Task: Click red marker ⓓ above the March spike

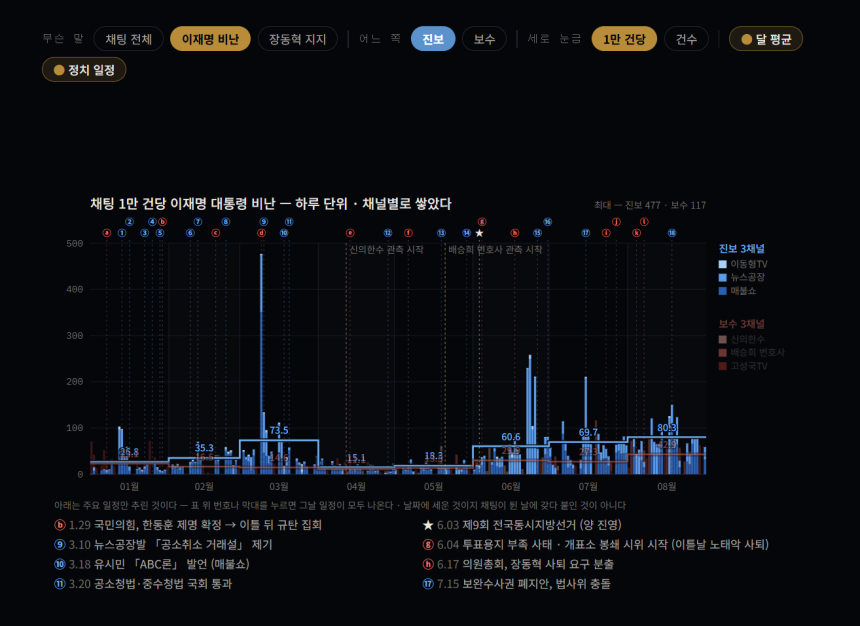Action: pyautogui.click(x=262, y=233)
